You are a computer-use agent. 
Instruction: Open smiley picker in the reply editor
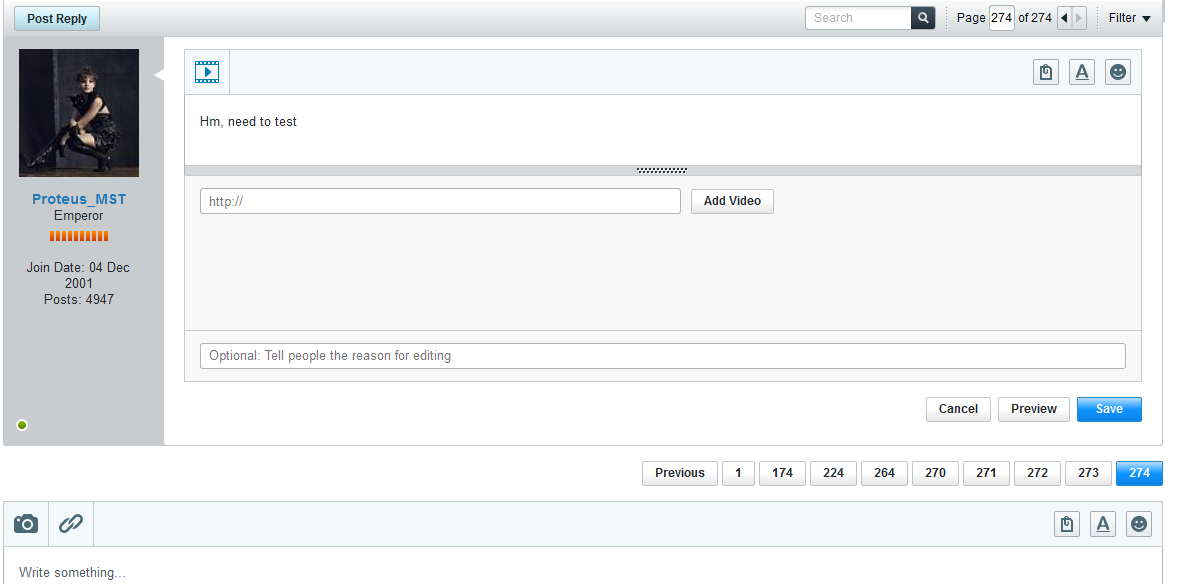1138,524
